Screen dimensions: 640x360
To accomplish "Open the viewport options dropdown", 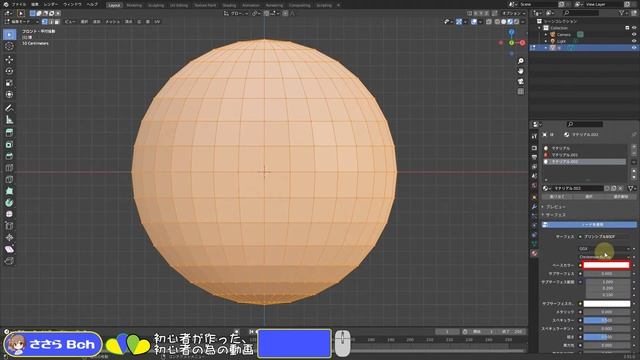I will pos(513,13).
